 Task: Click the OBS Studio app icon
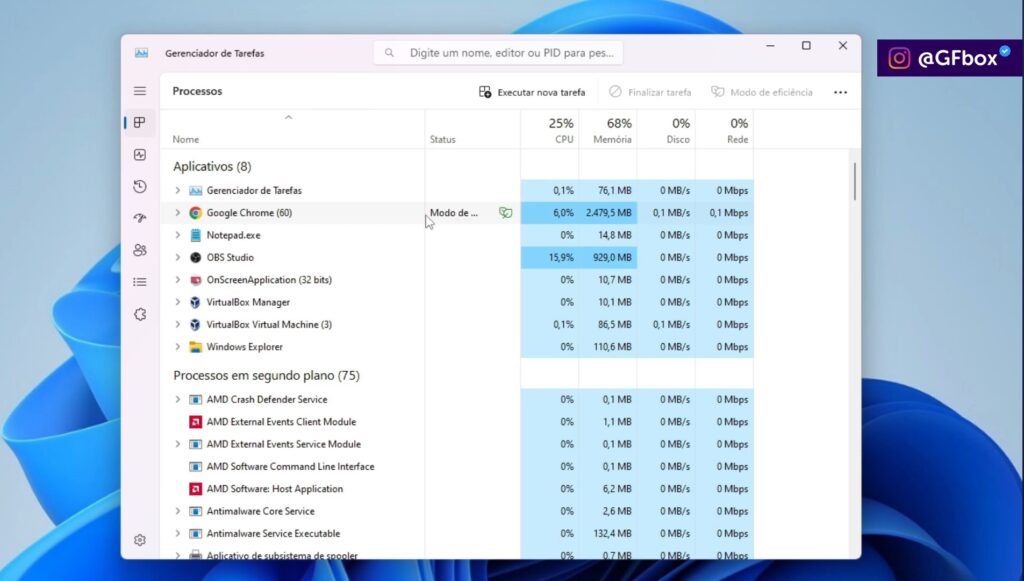click(x=195, y=257)
